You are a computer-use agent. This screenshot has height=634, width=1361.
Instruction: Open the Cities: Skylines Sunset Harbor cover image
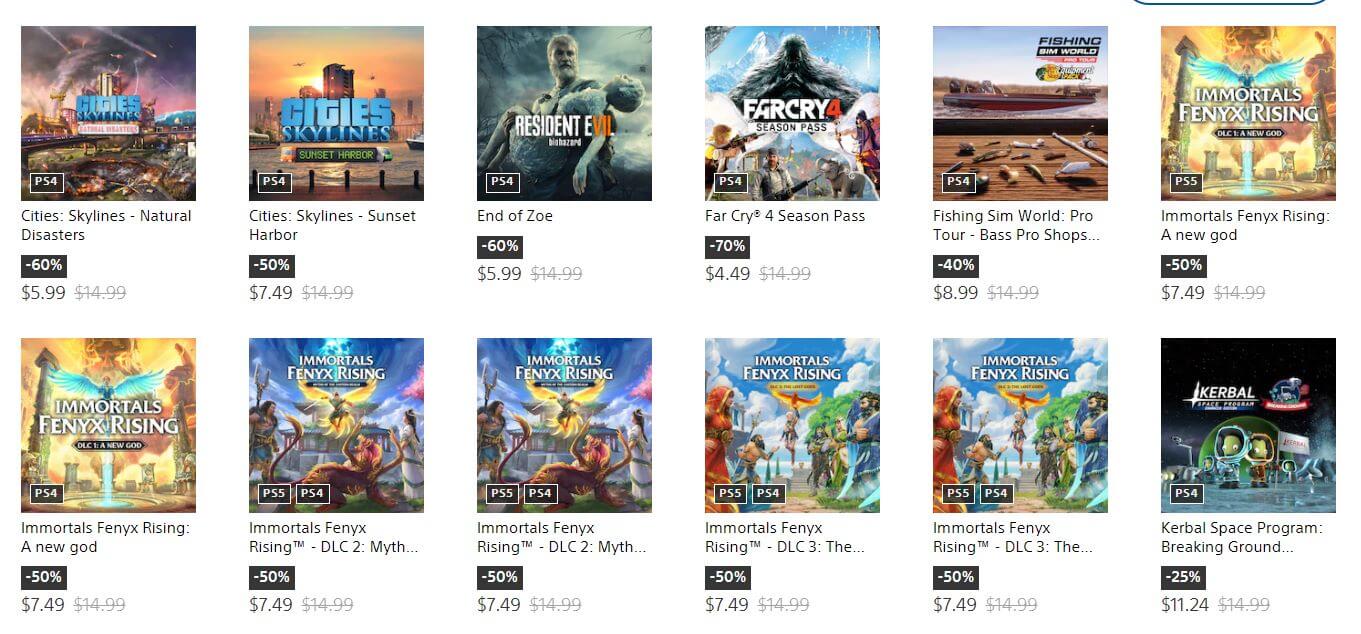(x=336, y=113)
